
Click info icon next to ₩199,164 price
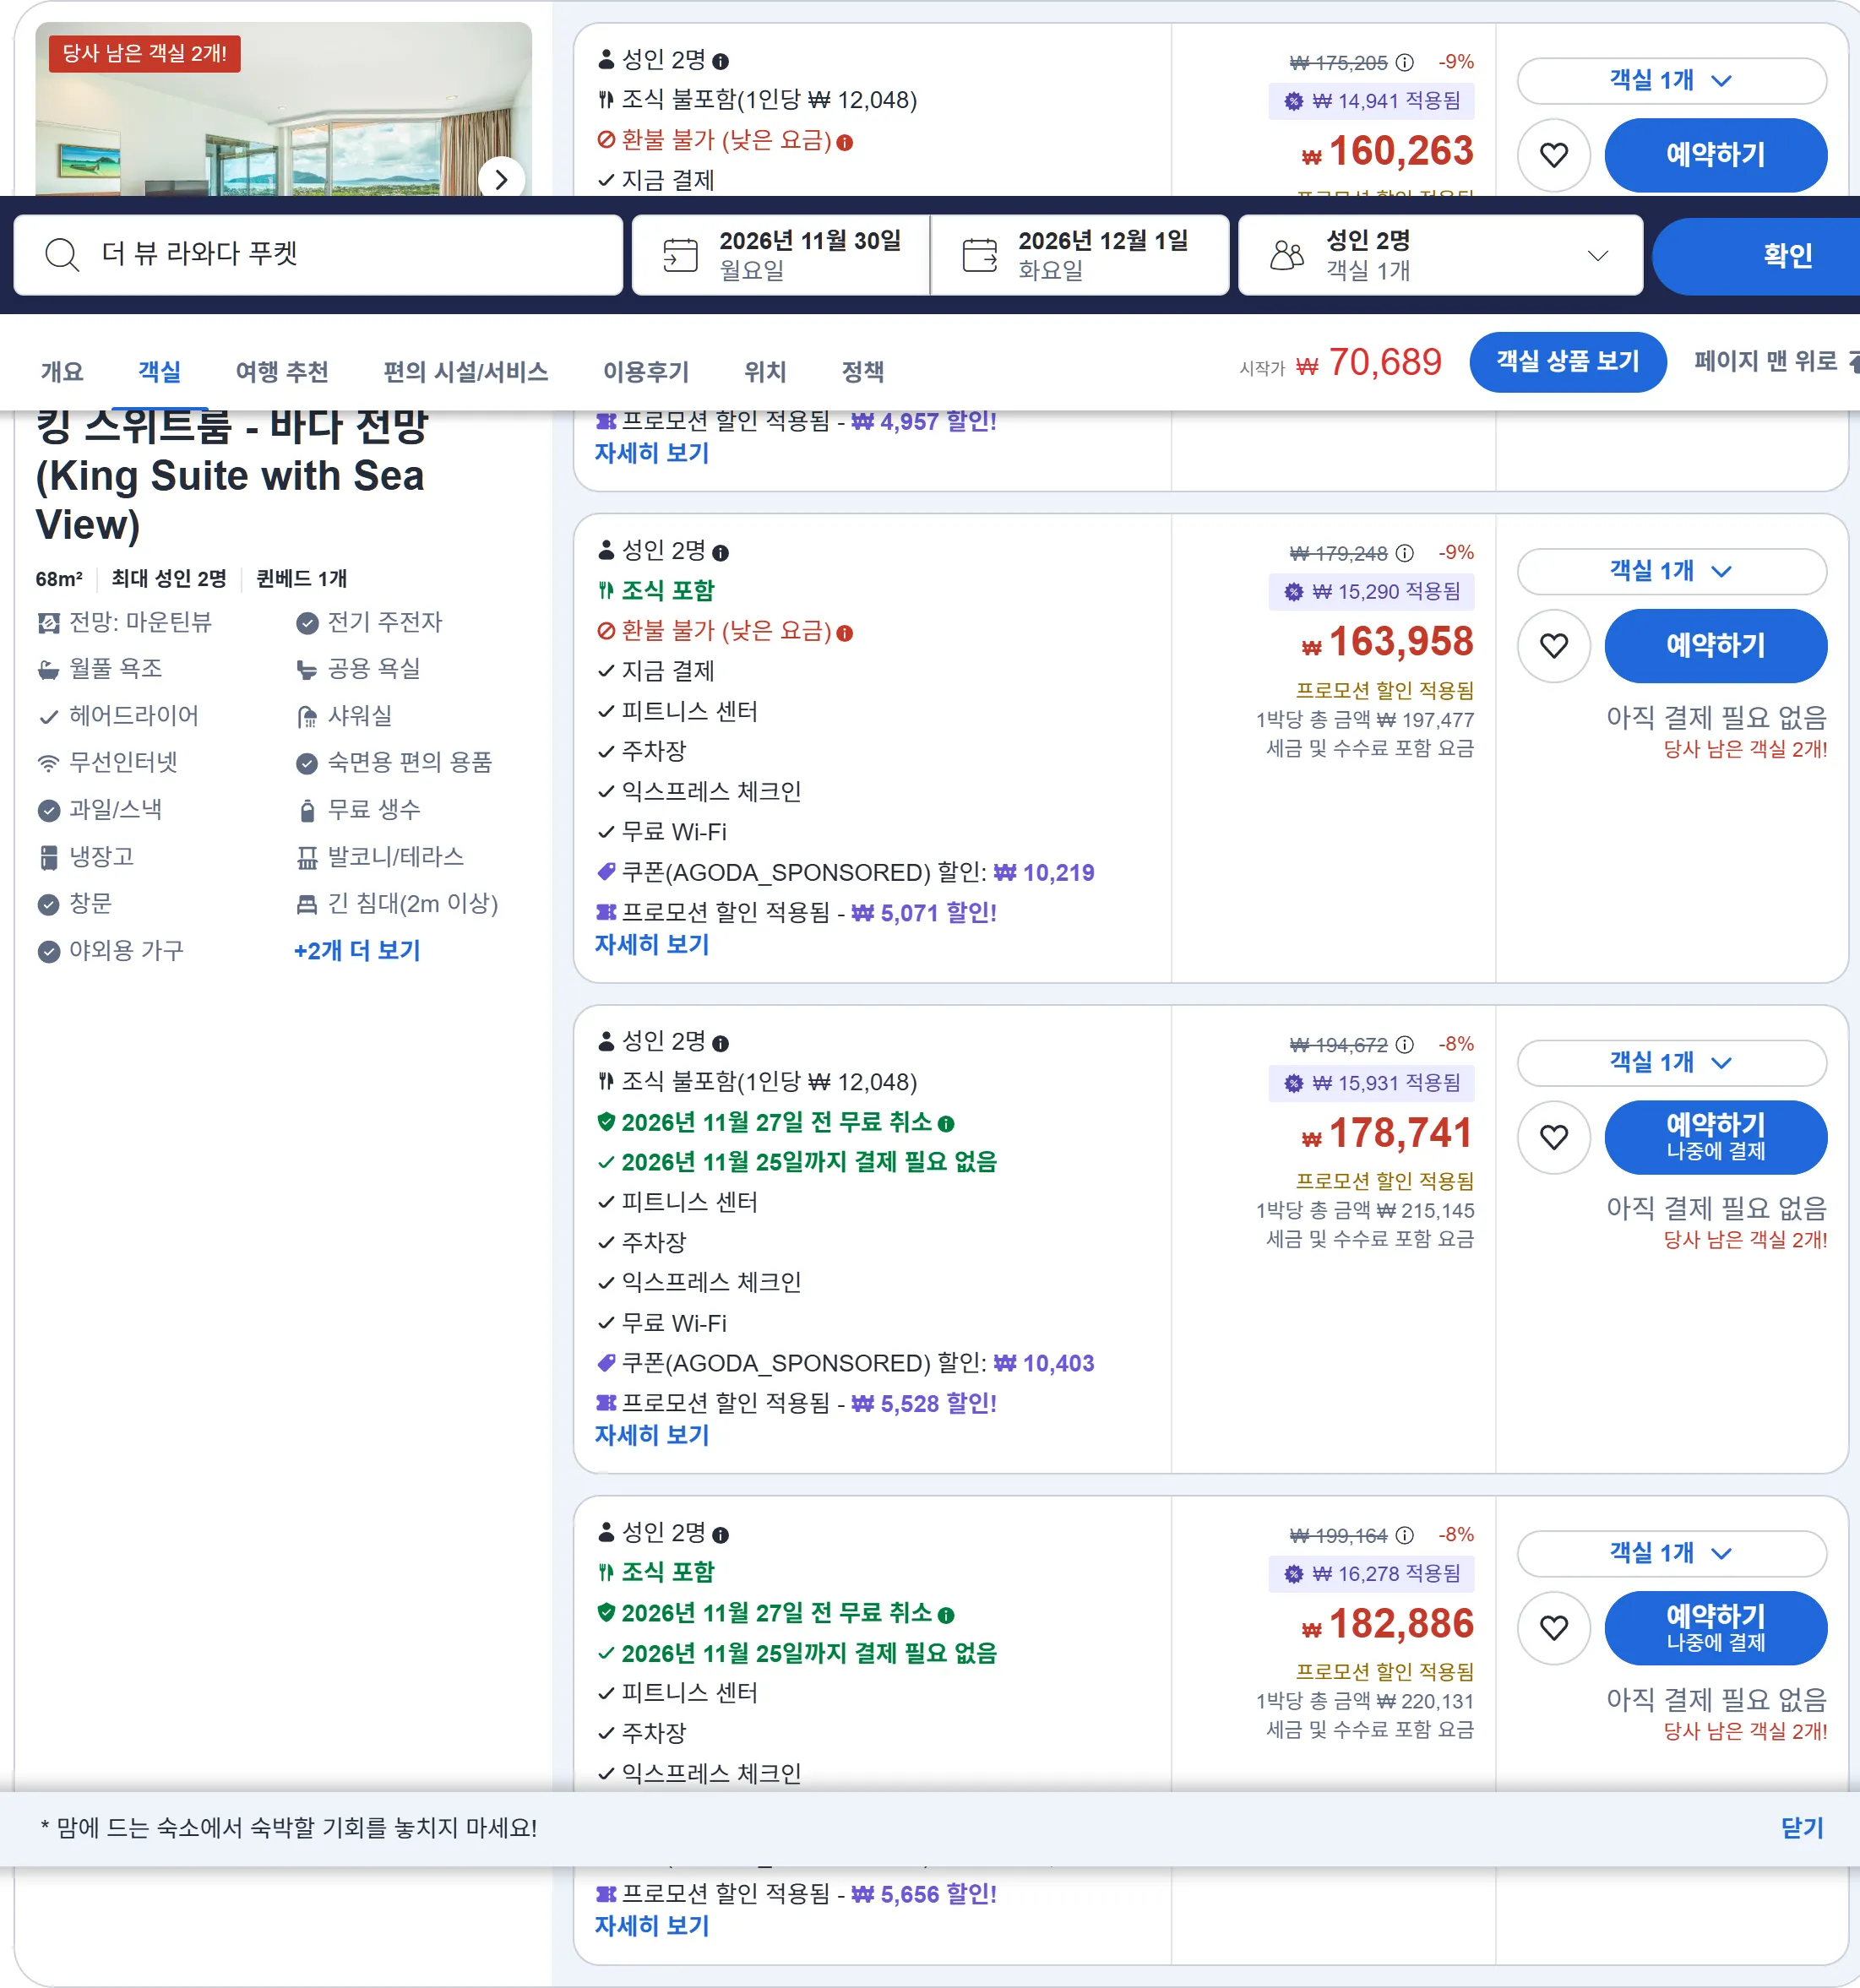coord(1405,1535)
